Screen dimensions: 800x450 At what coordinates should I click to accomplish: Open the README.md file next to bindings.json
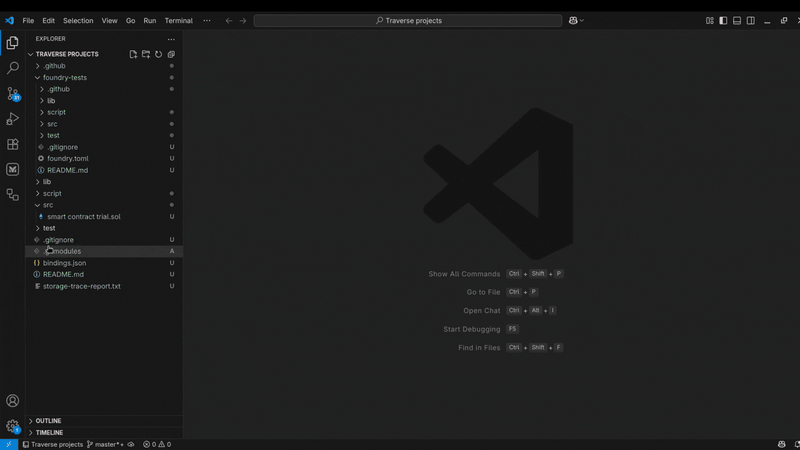click(104, 274)
